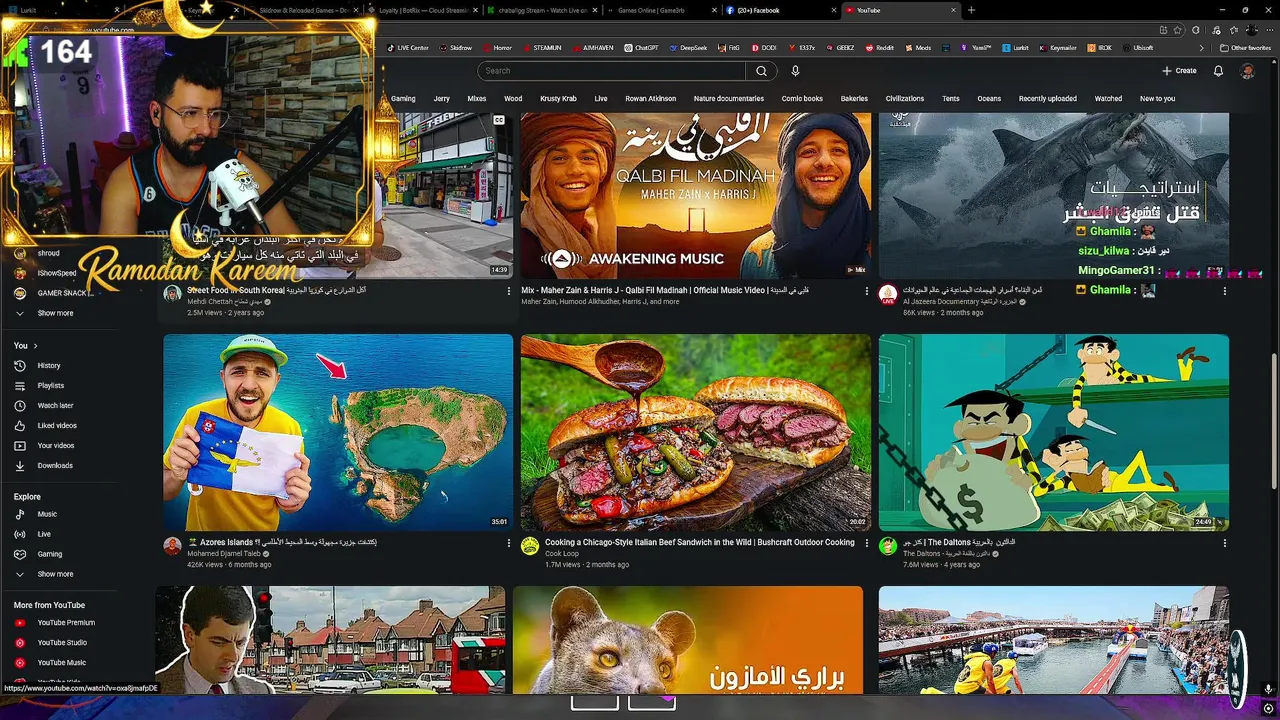Screen dimensions: 1280x720
Task: Select the New to you chip
Action: pos(1157,99)
